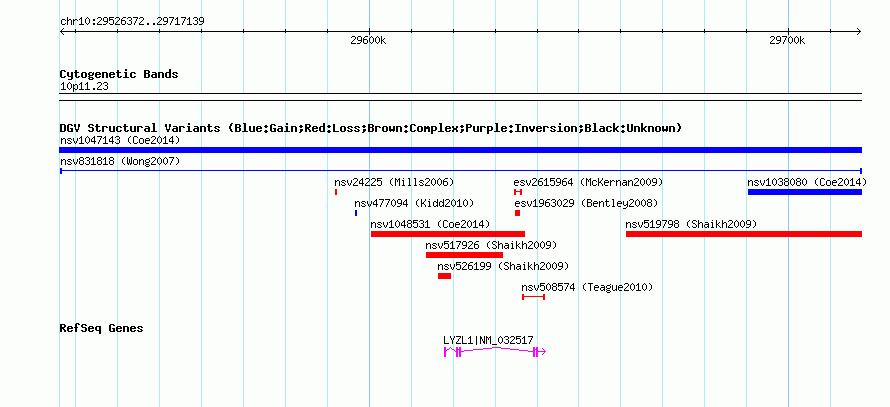
Task: Click the small blue nsv477094 gain marker
Action: tap(356, 213)
